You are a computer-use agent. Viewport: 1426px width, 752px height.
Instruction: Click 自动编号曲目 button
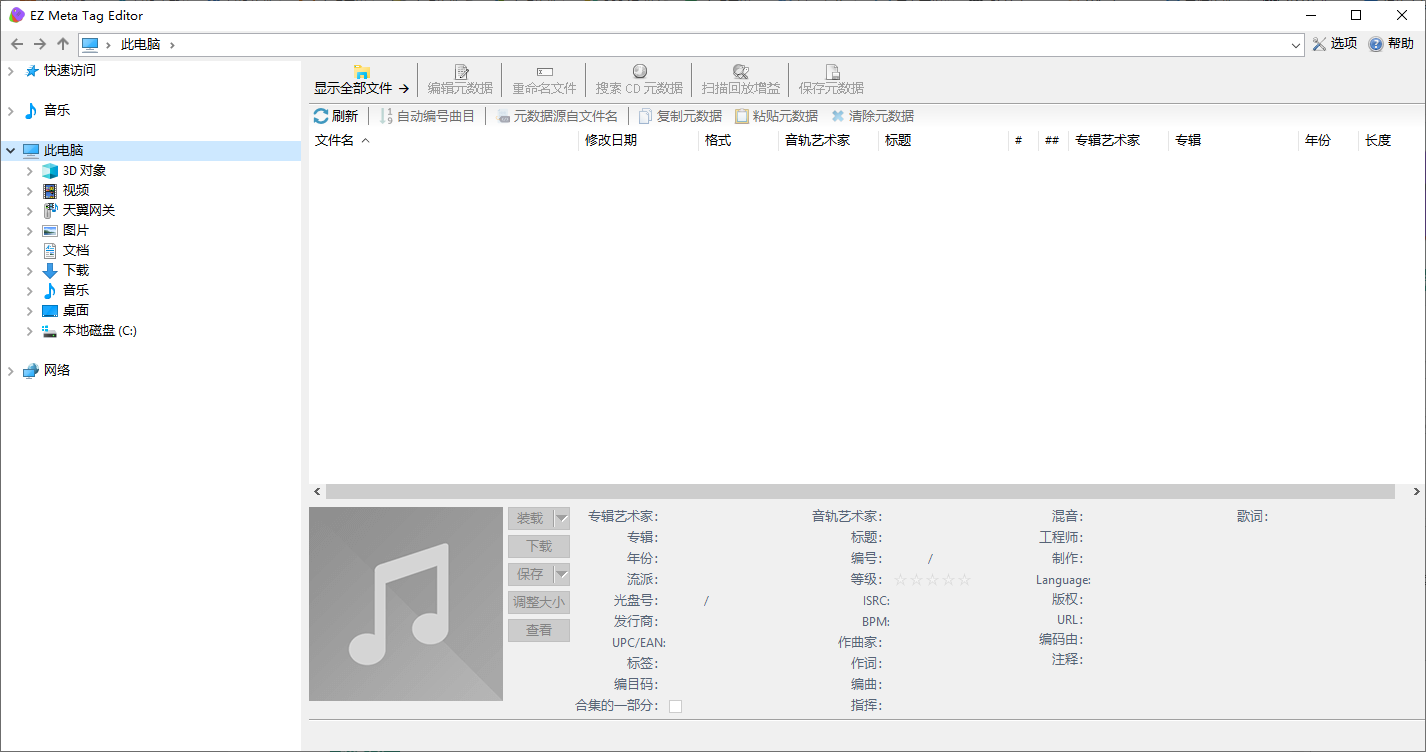click(x=427, y=116)
